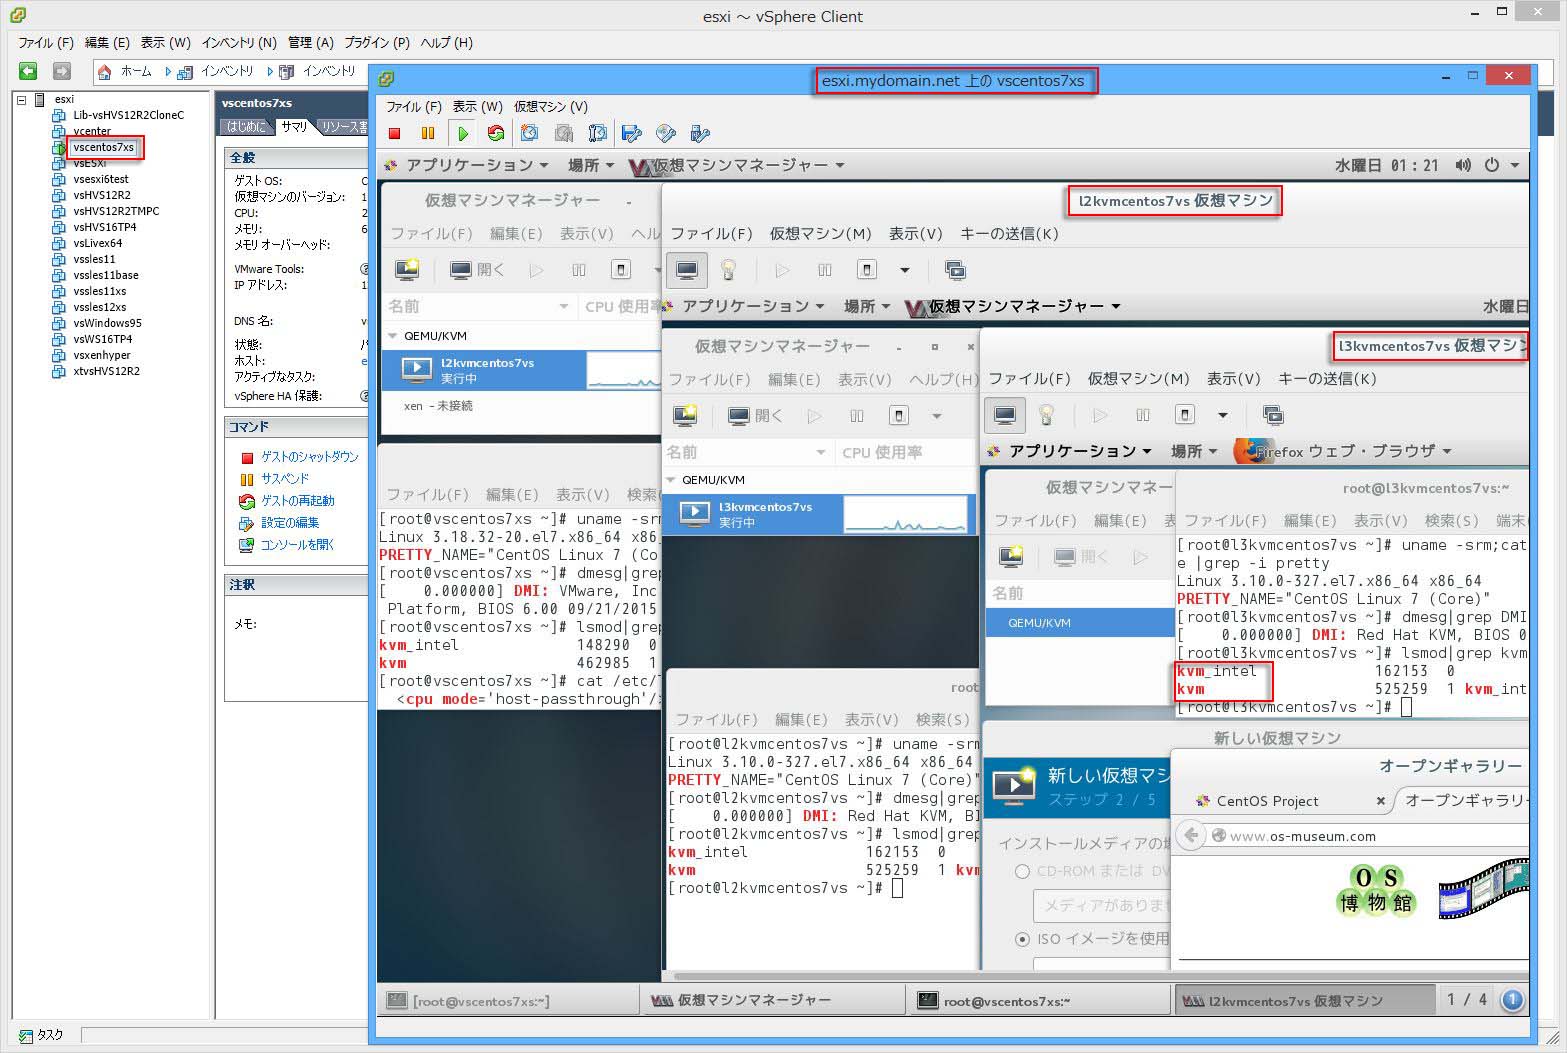This screenshot has width=1567, height=1053.
Task: Click the 設定の編集 command link
Action: coord(290,523)
